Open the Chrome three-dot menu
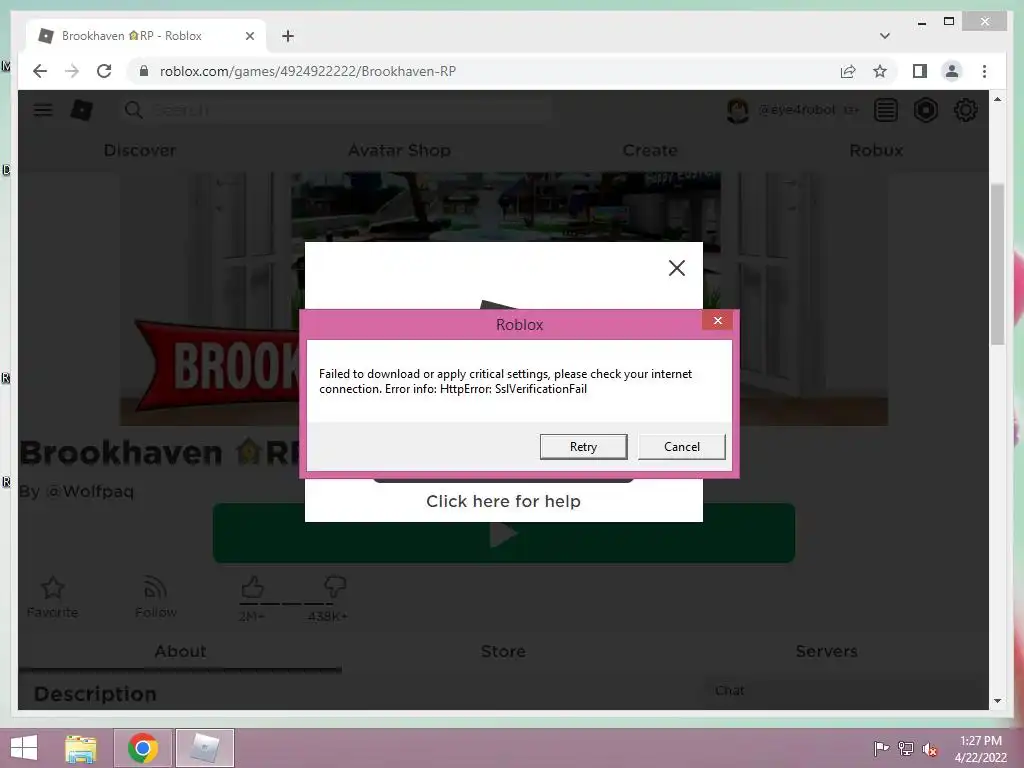This screenshot has width=1024, height=768. 984,71
